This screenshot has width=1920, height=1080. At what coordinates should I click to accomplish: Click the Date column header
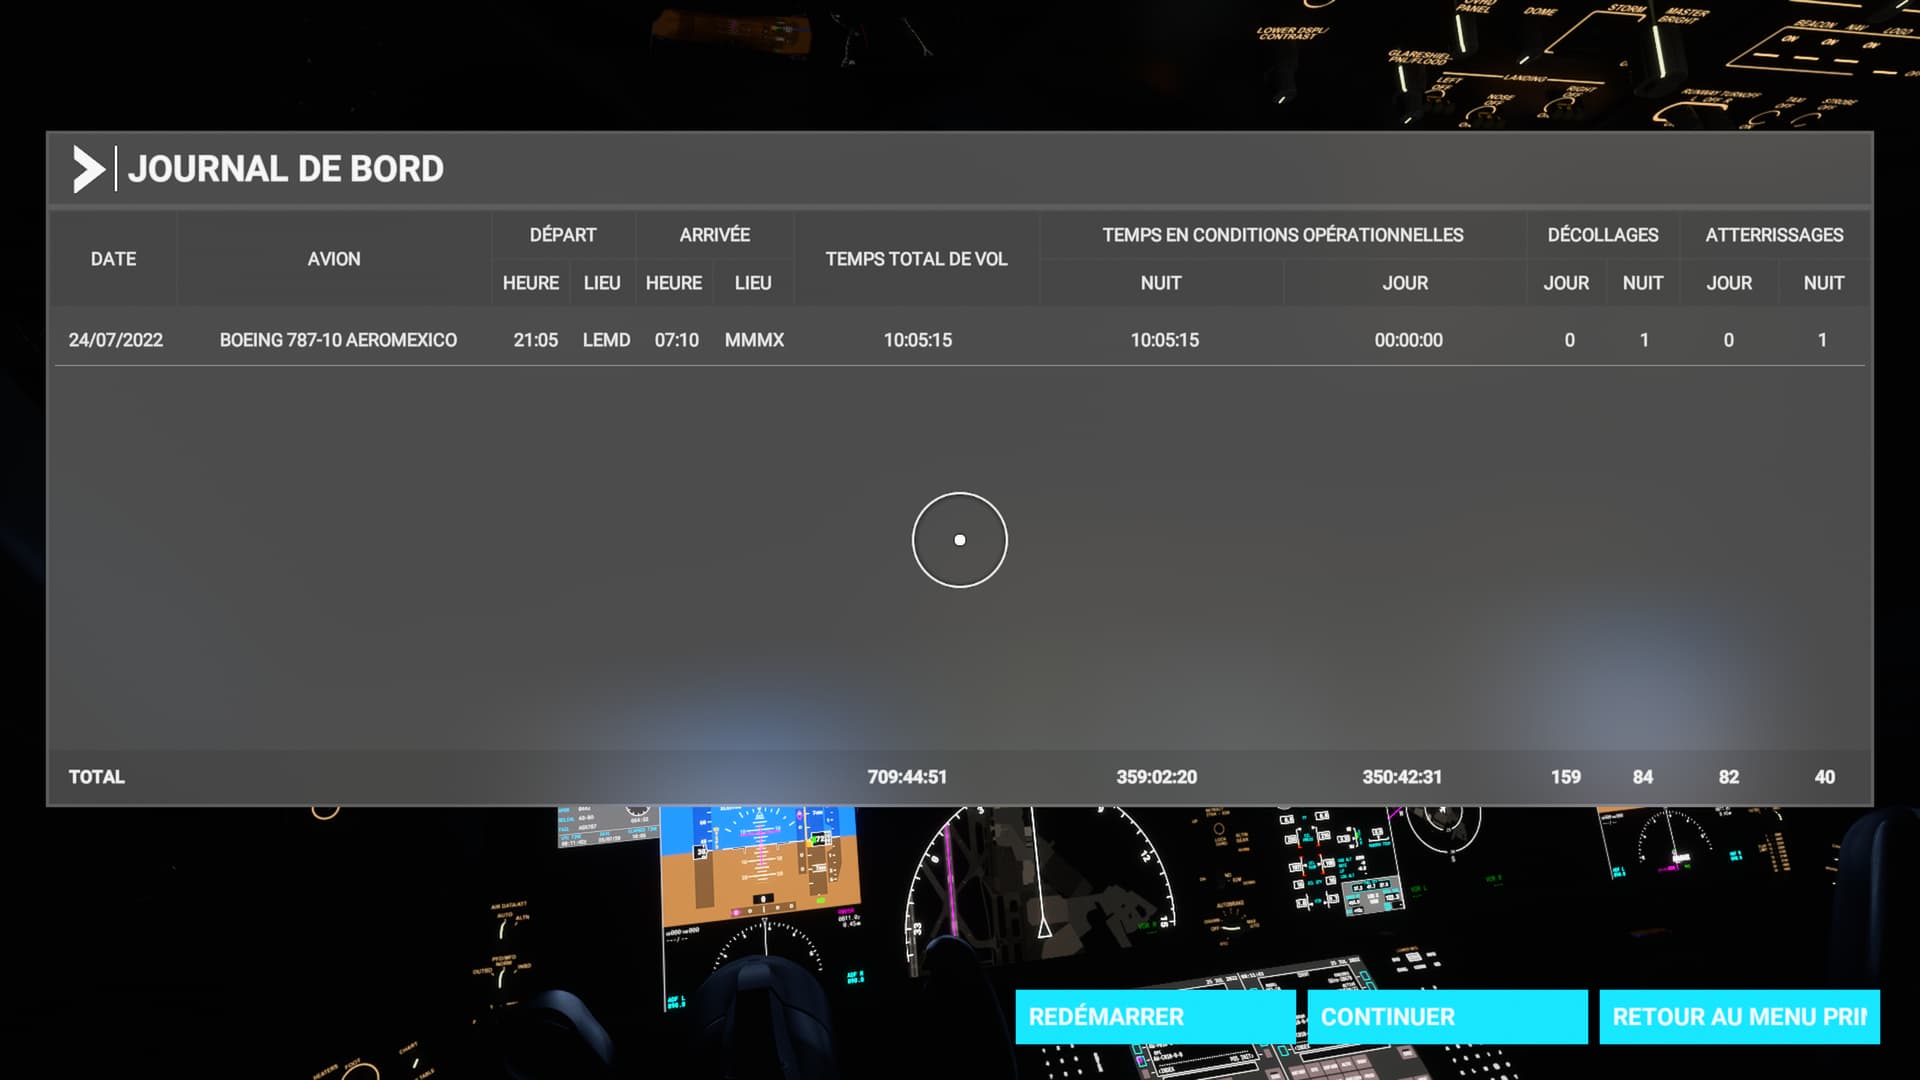[113, 259]
